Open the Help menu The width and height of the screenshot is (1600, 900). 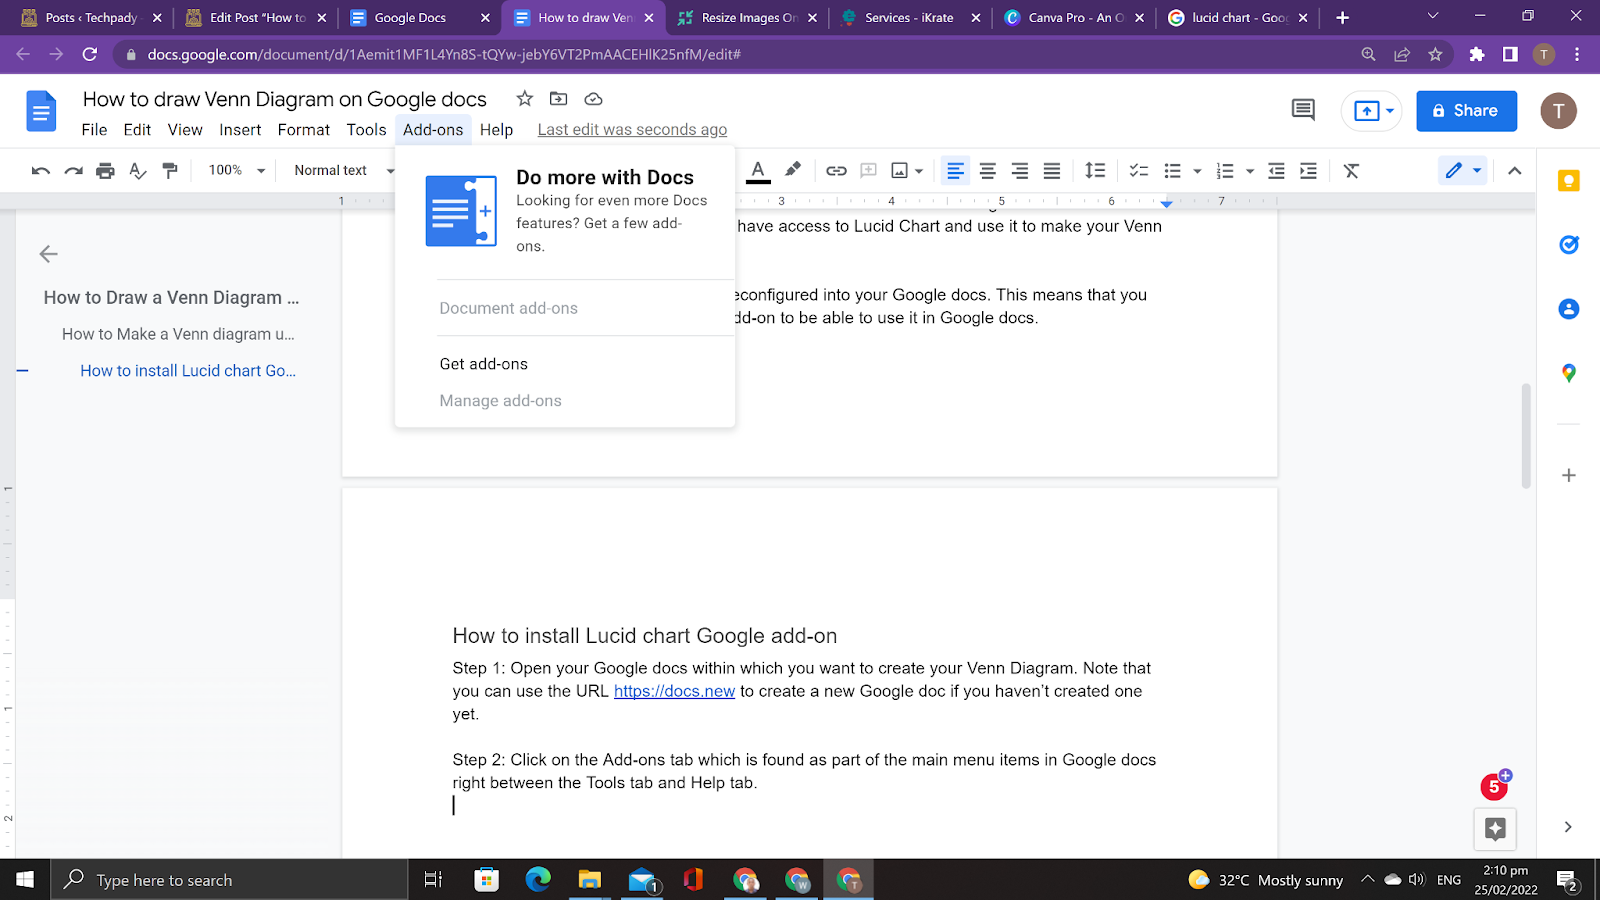(x=496, y=130)
